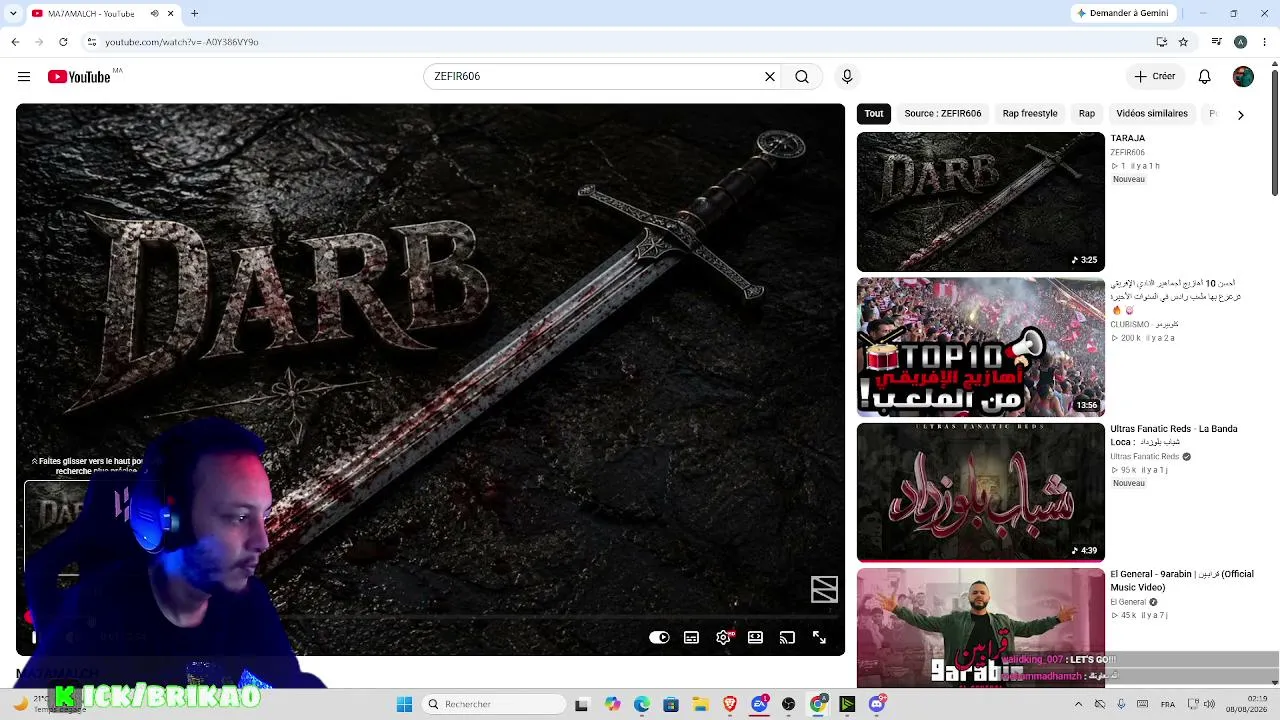Viewport: 1280px width, 720px height.
Task: Open the TOP 10 stadium chants thumbnail
Action: tap(981, 347)
